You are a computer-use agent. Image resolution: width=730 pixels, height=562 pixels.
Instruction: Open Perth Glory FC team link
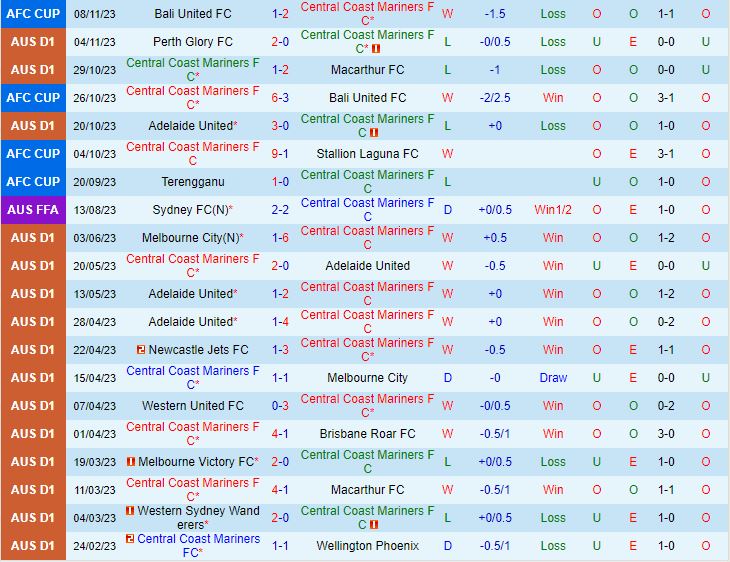coord(193,42)
